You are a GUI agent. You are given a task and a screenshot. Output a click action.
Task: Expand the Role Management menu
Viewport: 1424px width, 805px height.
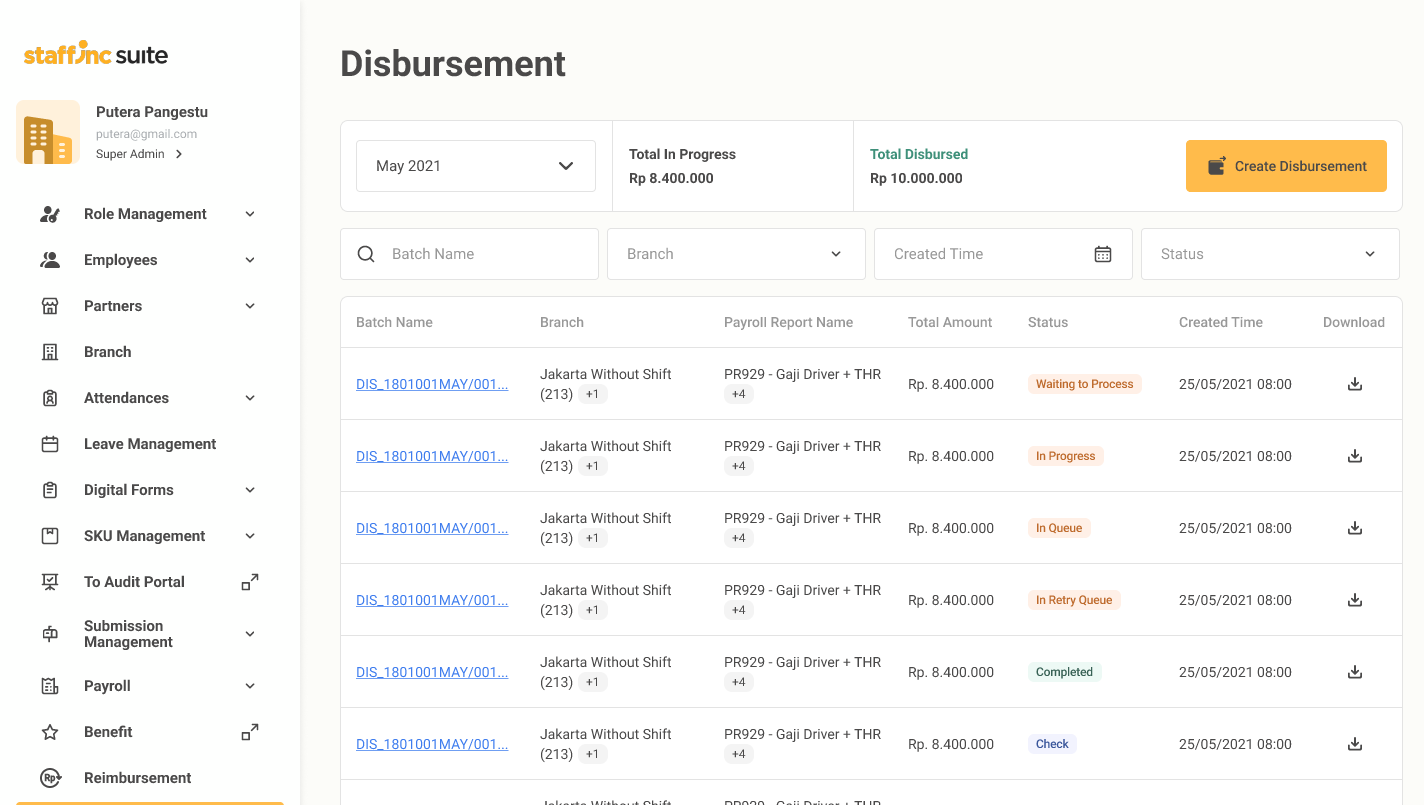250,214
